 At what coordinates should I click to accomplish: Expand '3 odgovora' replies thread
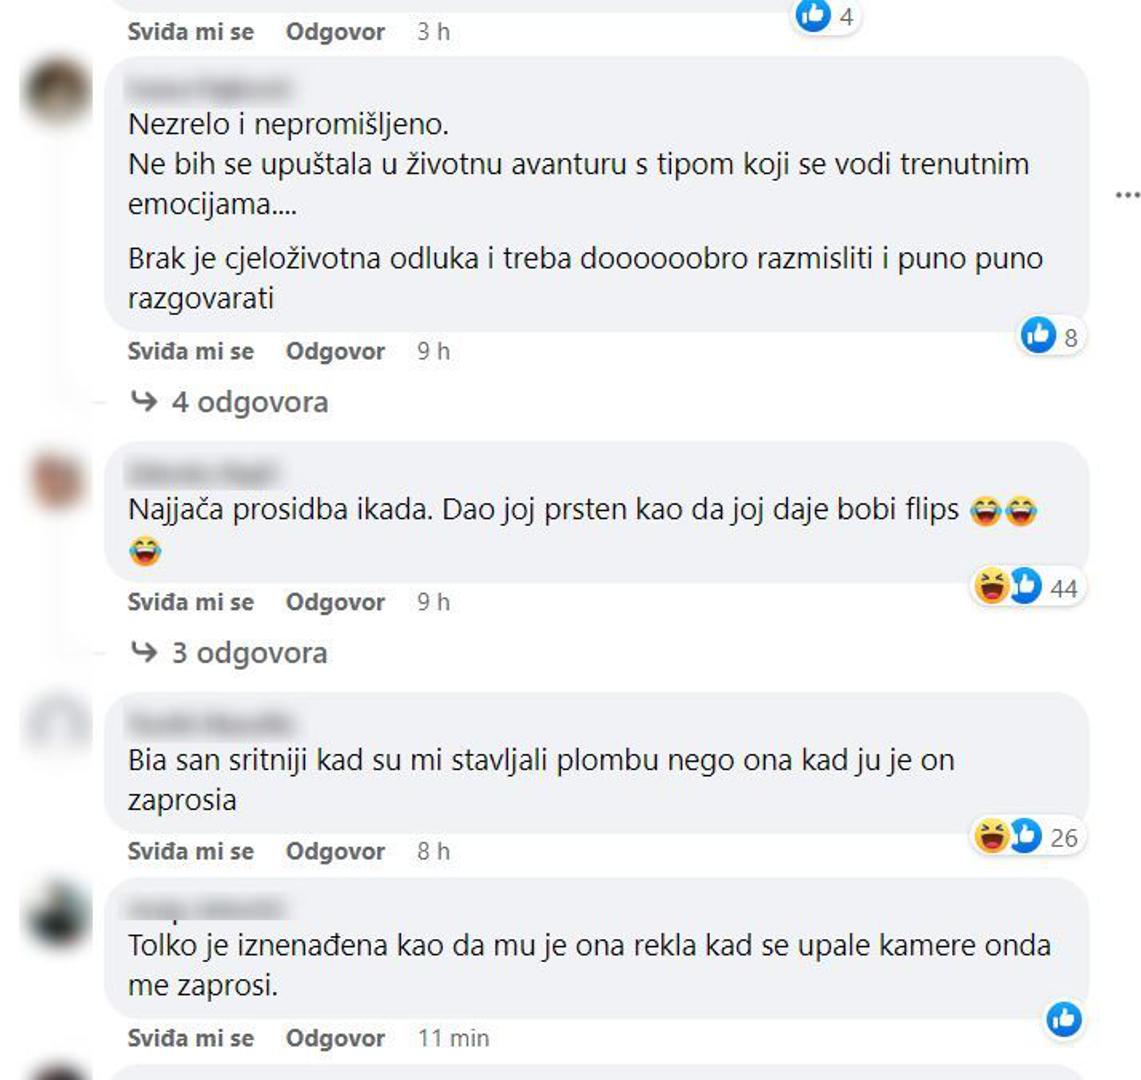point(250,653)
